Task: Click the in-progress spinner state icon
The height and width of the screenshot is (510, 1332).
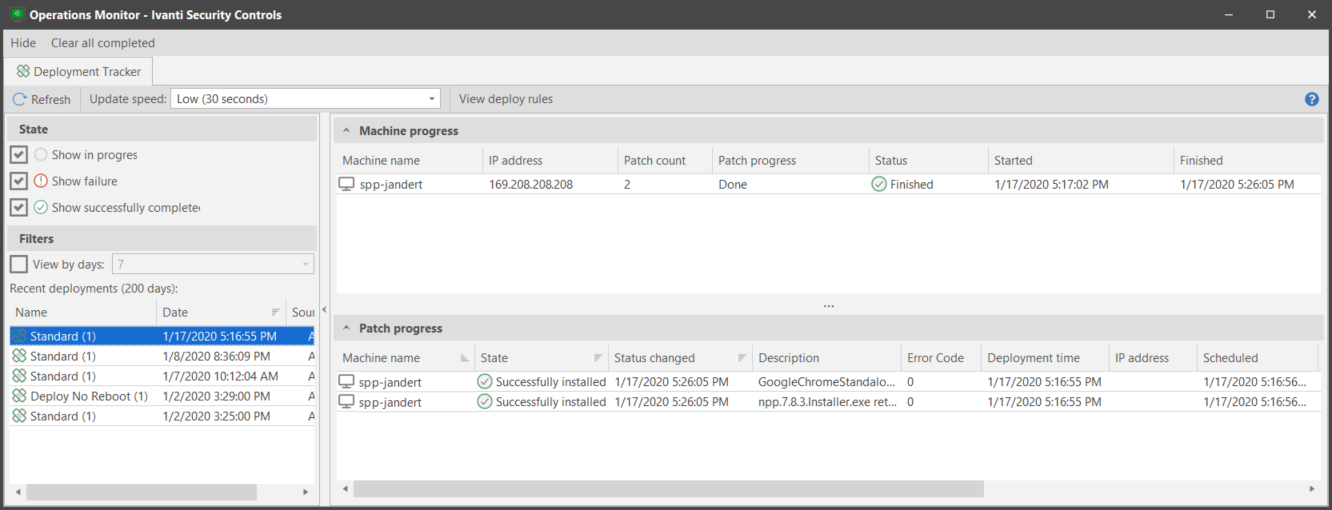Action: click(41, 155)
